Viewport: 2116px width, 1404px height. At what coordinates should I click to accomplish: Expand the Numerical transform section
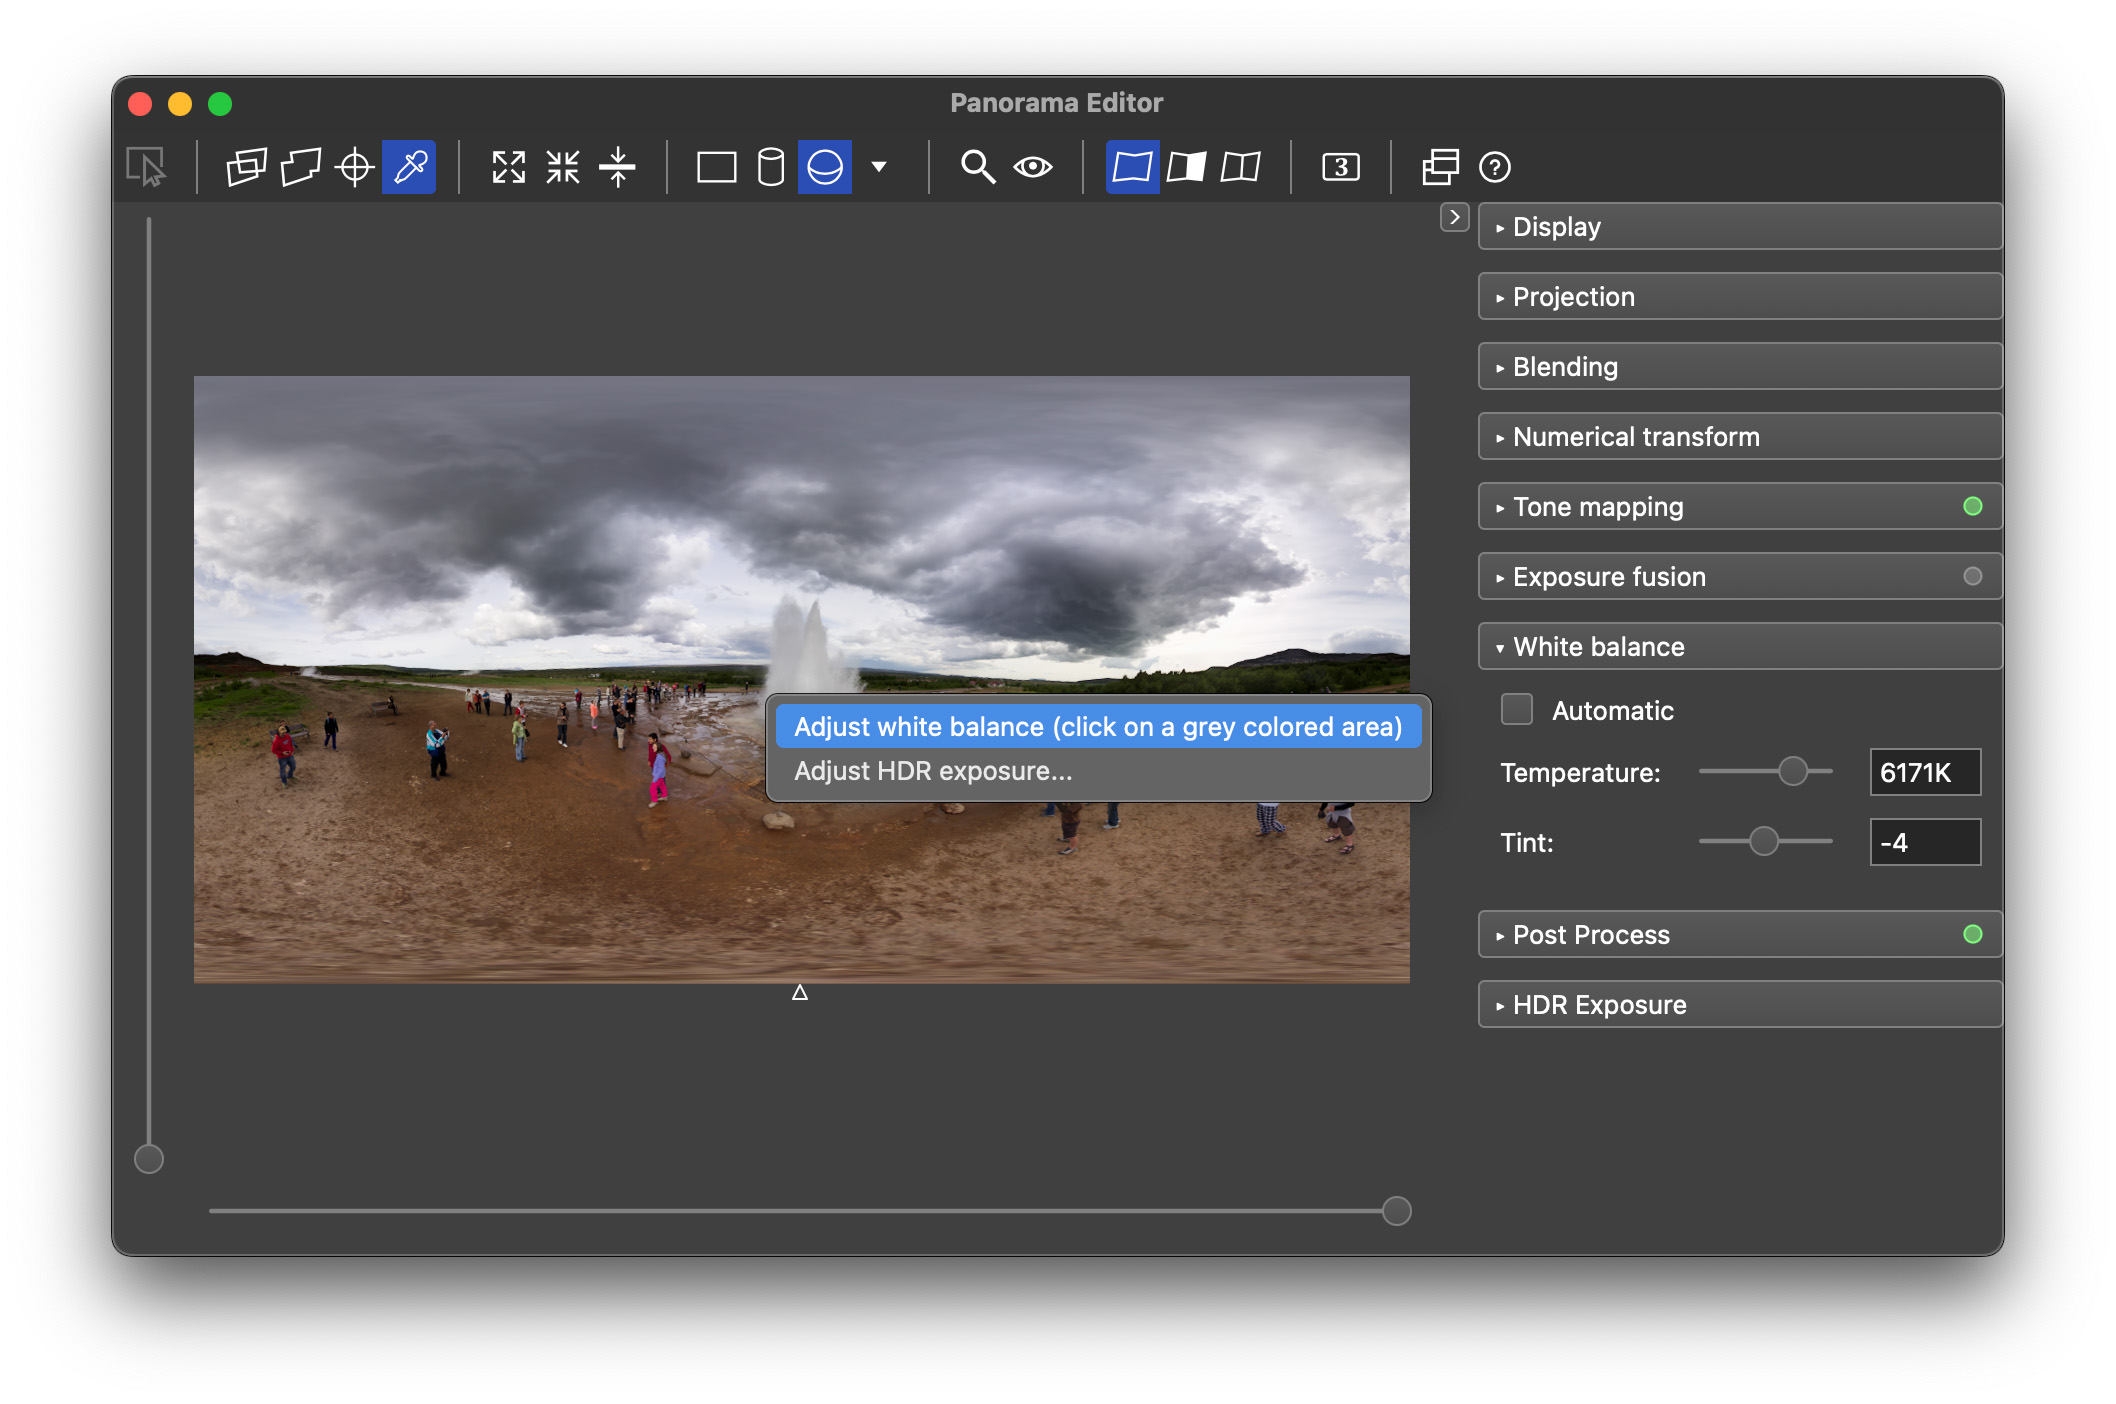(x=1737, y=436)
